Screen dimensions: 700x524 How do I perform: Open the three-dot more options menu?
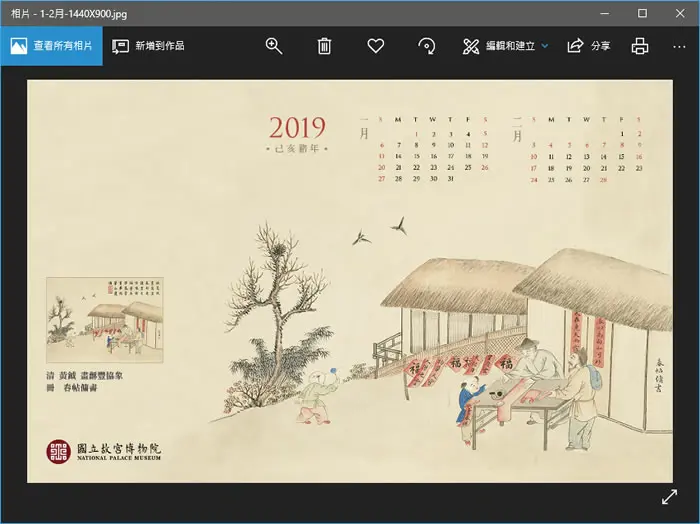pyautogui.click(x=679, y=46)
